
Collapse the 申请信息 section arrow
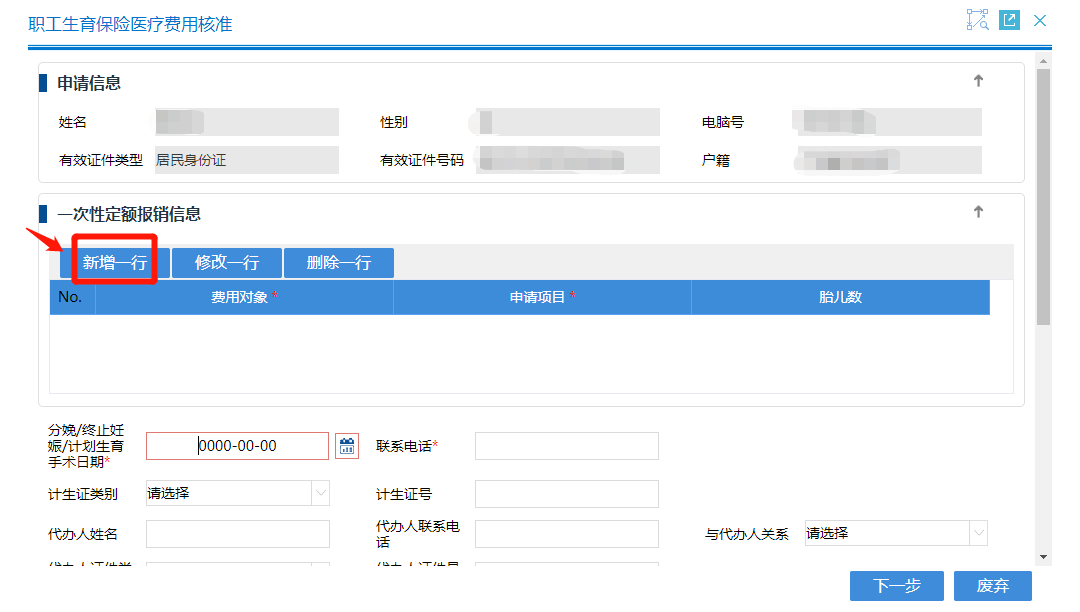pos(979,82)
